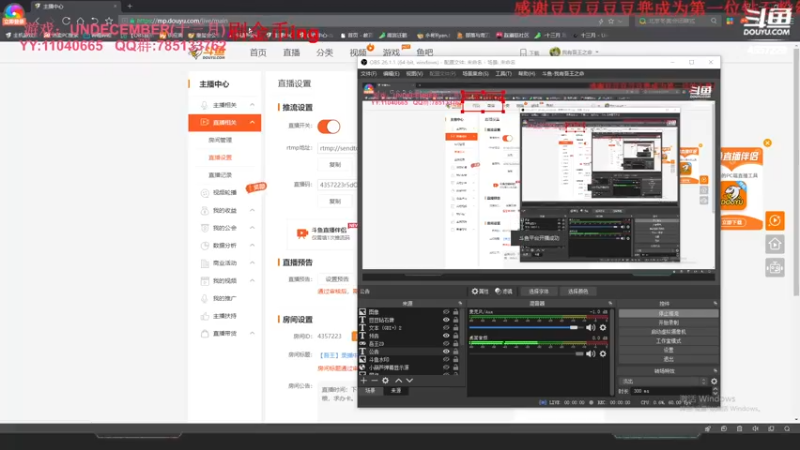
Task: Open the user account dropdown in header
Action: point(574,52)
